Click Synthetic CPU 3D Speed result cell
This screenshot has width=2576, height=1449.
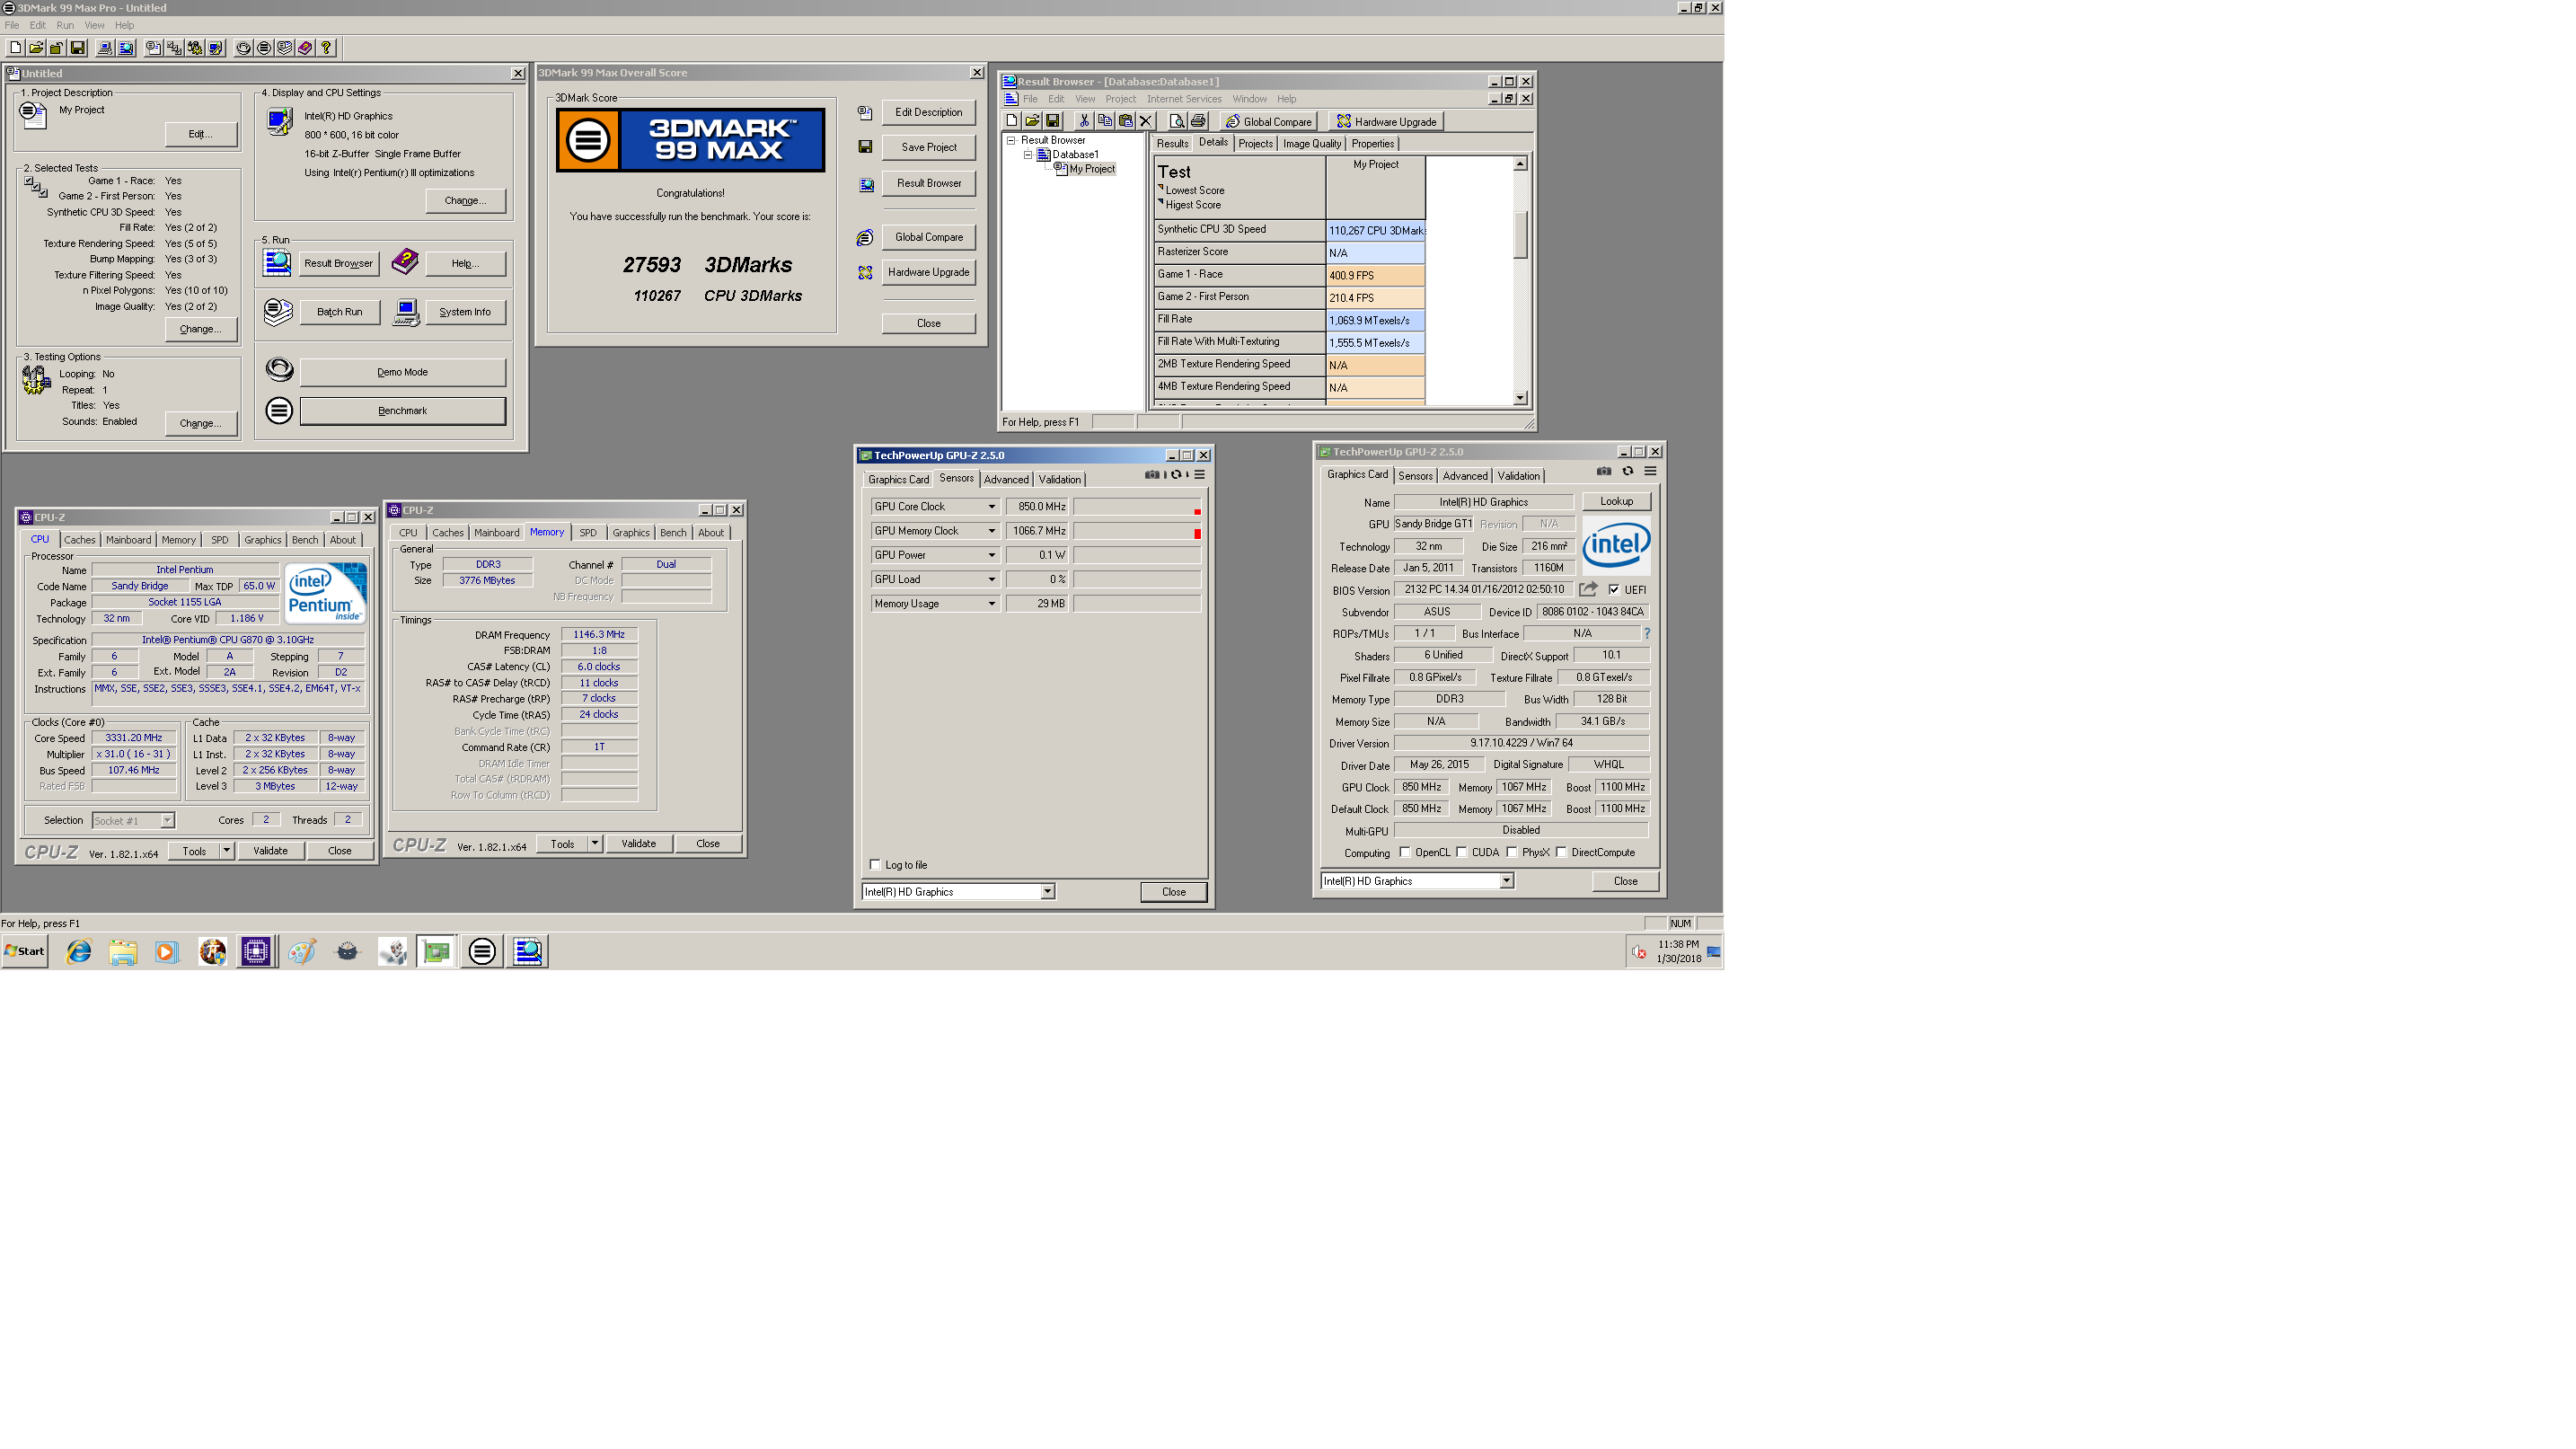point(1376,231)
